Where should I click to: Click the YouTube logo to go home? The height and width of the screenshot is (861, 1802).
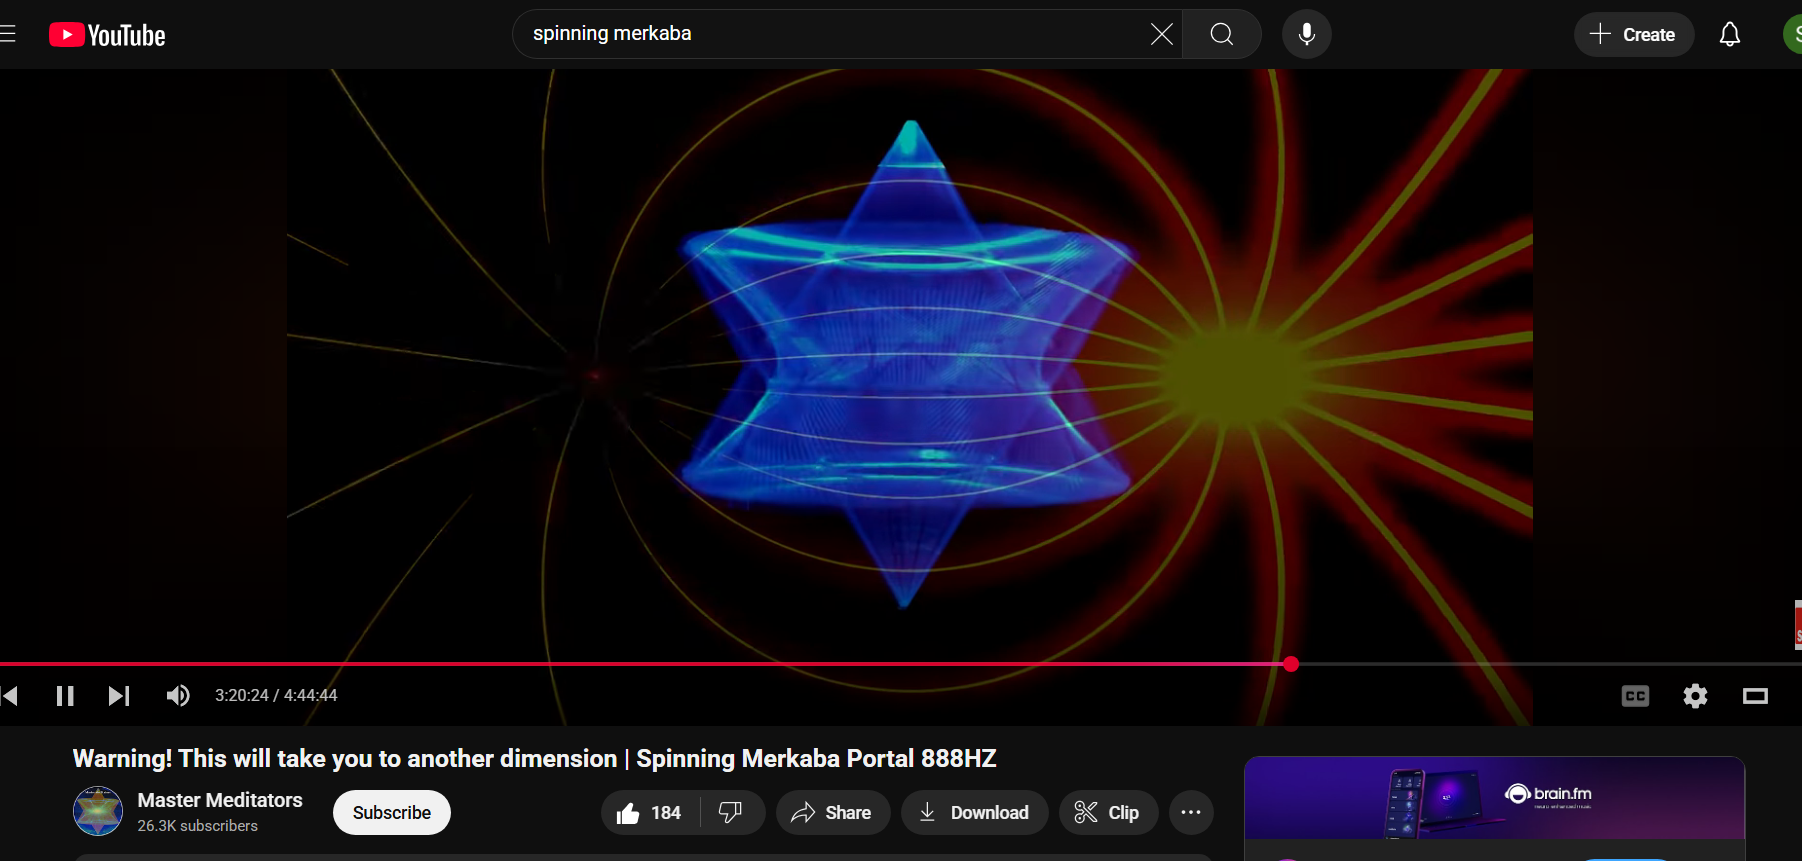107,35
